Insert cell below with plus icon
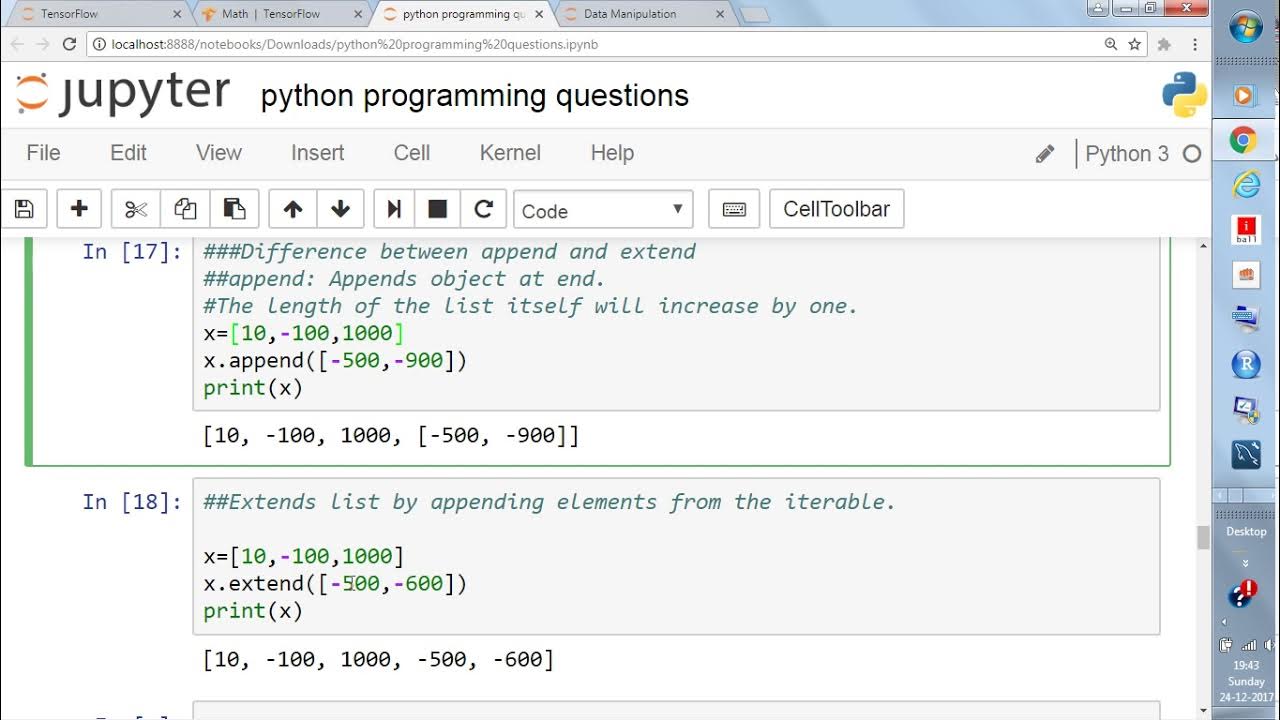 (79, 209)
